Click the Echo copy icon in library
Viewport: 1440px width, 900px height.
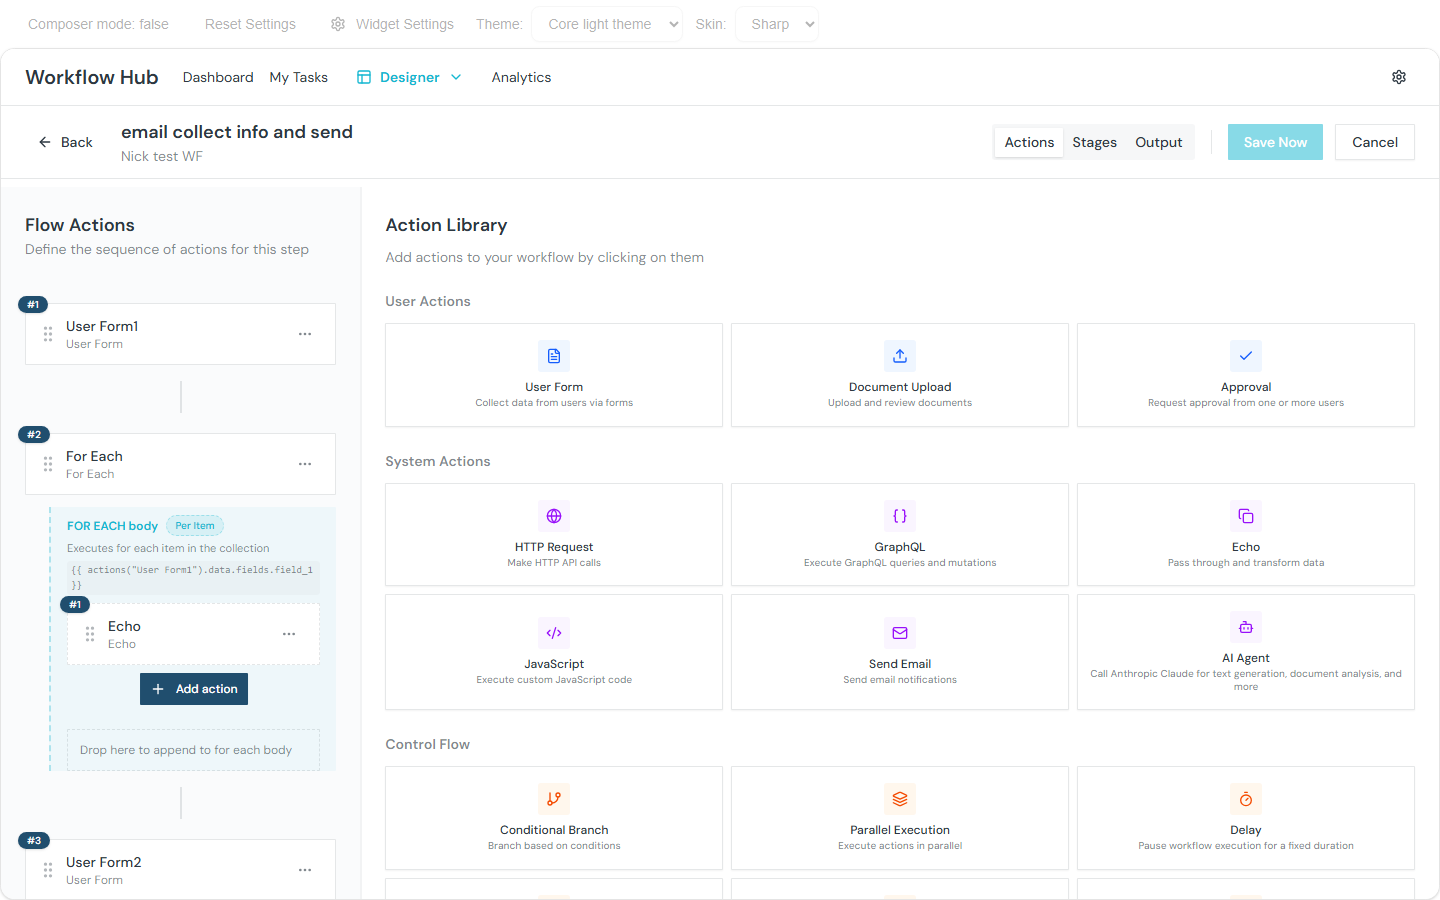1246,516
